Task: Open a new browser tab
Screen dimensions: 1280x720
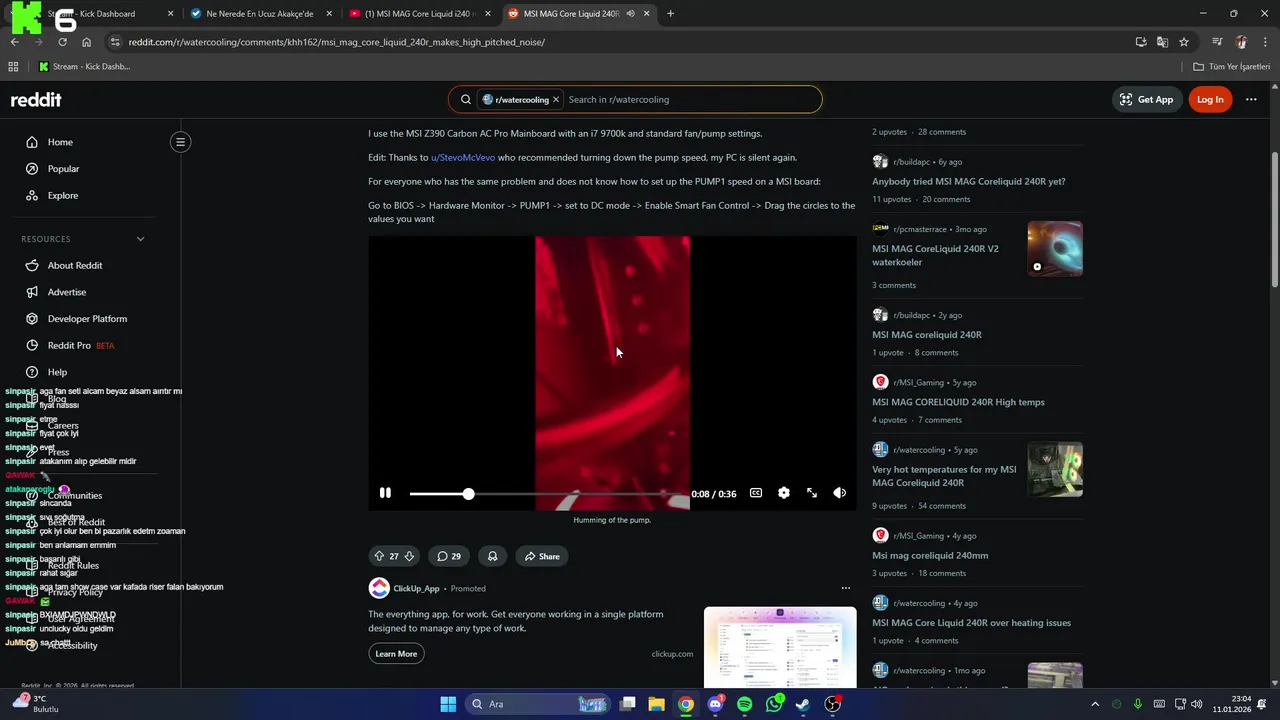Action: 670,14
